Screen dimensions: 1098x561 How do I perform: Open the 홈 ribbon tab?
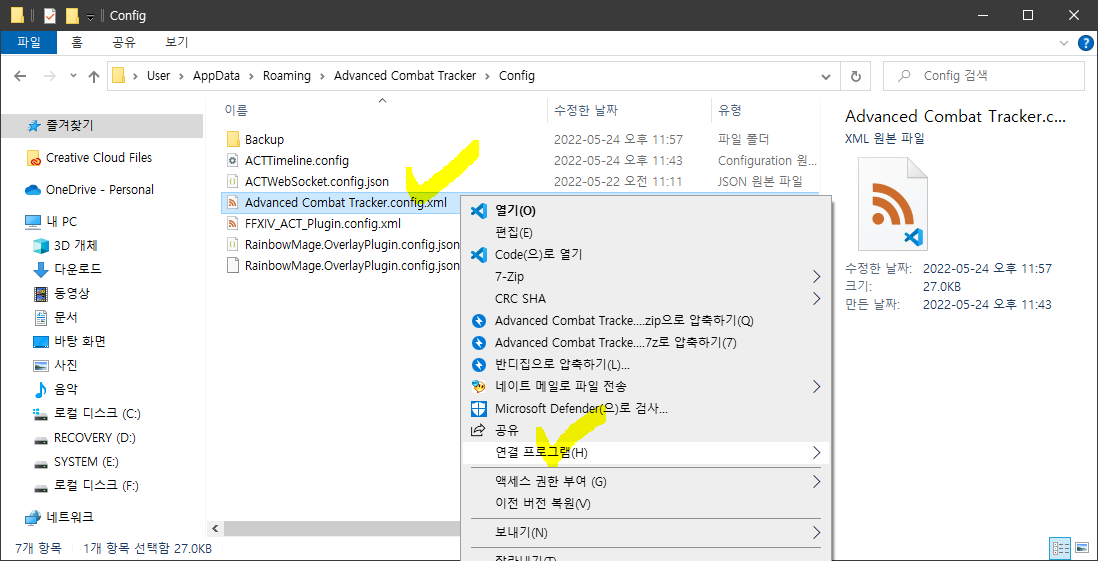(77, 43)
